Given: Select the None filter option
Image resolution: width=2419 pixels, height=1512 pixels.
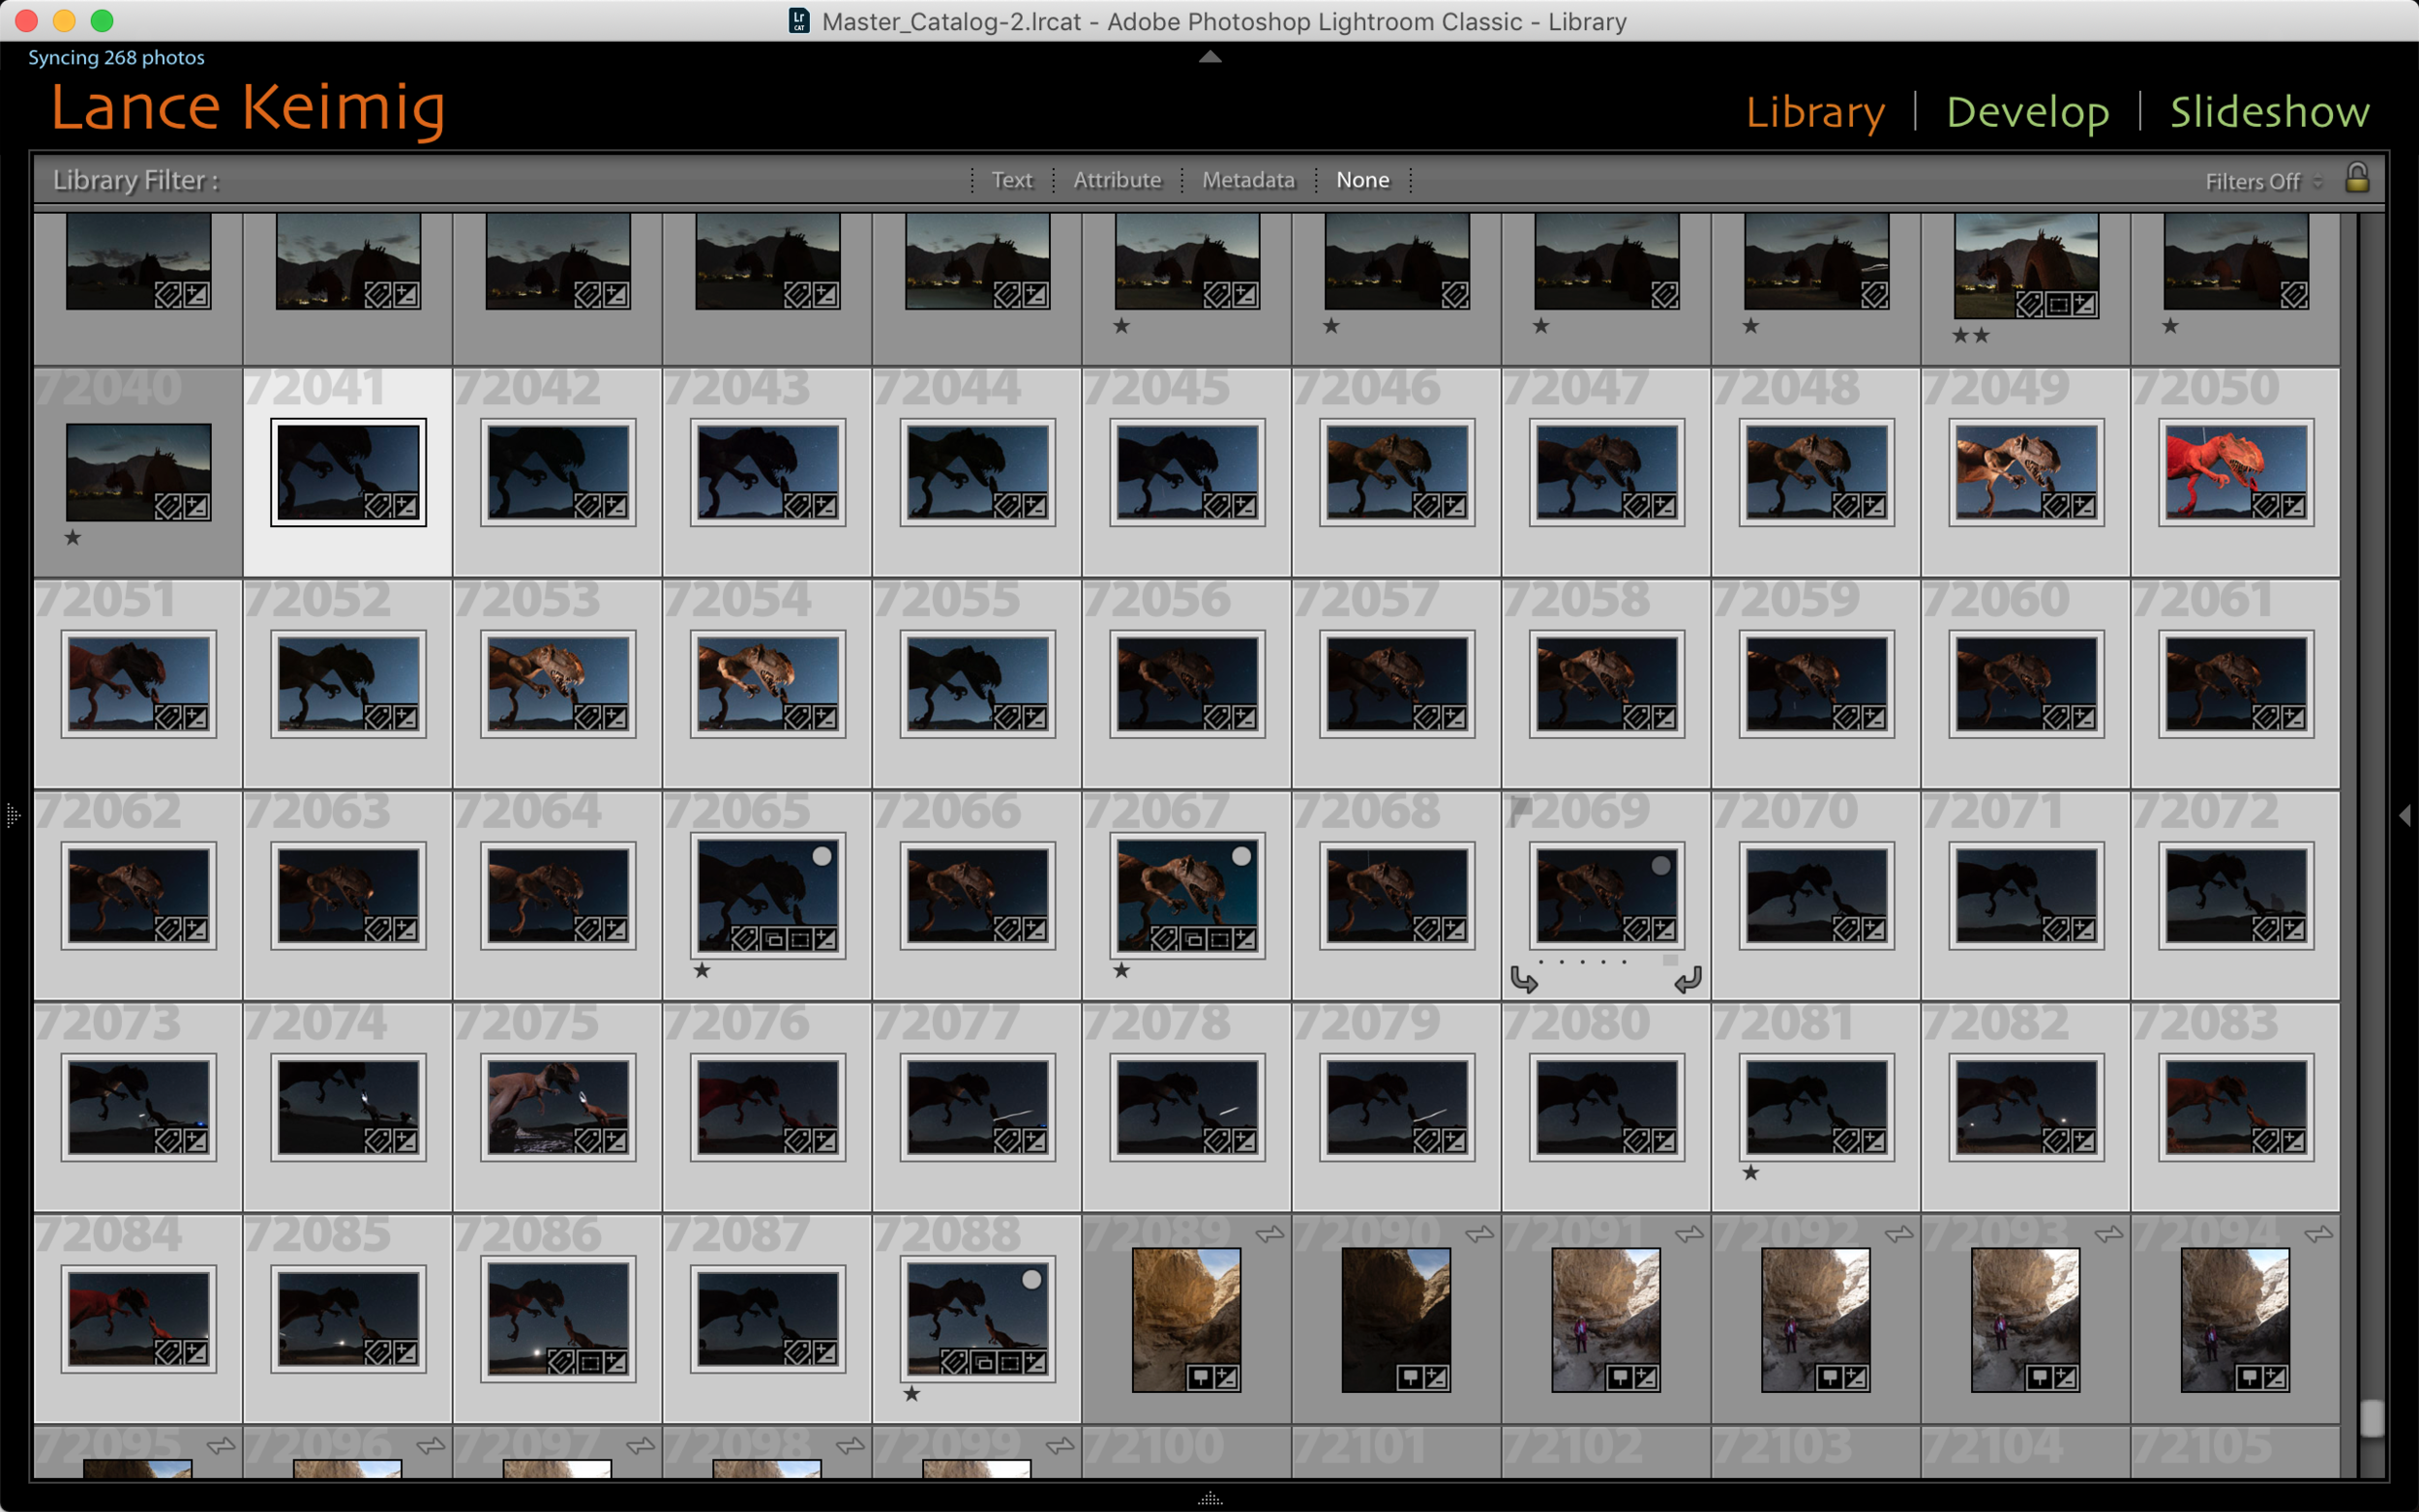Looking at the screenshot, I should [1363, 180].
